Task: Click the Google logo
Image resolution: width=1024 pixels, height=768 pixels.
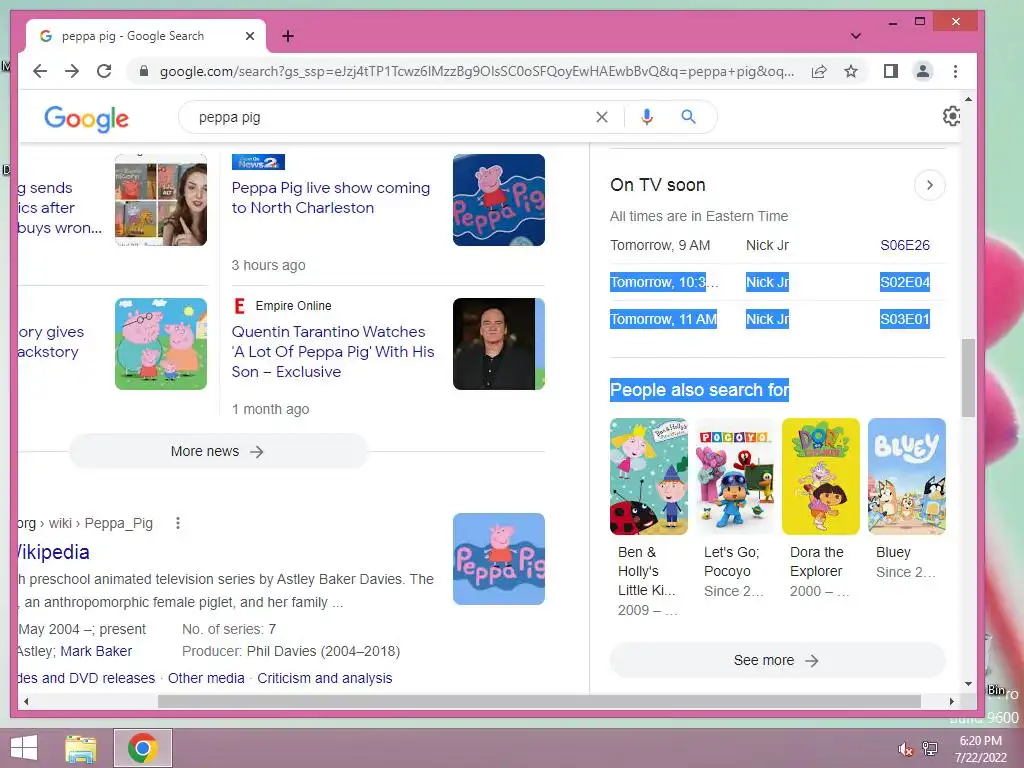Action: [86, 118]
